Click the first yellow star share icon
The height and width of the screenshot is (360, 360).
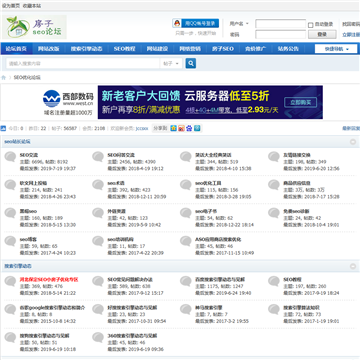pyautogui.click(x=173, y=128)
